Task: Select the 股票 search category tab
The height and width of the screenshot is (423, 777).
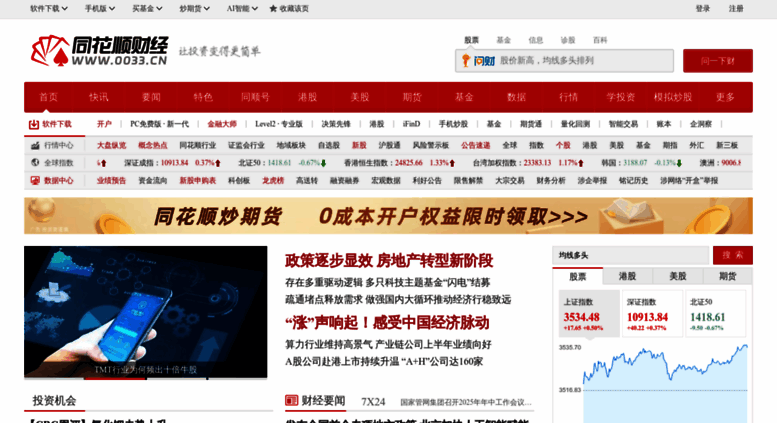Action: (471, 40)
